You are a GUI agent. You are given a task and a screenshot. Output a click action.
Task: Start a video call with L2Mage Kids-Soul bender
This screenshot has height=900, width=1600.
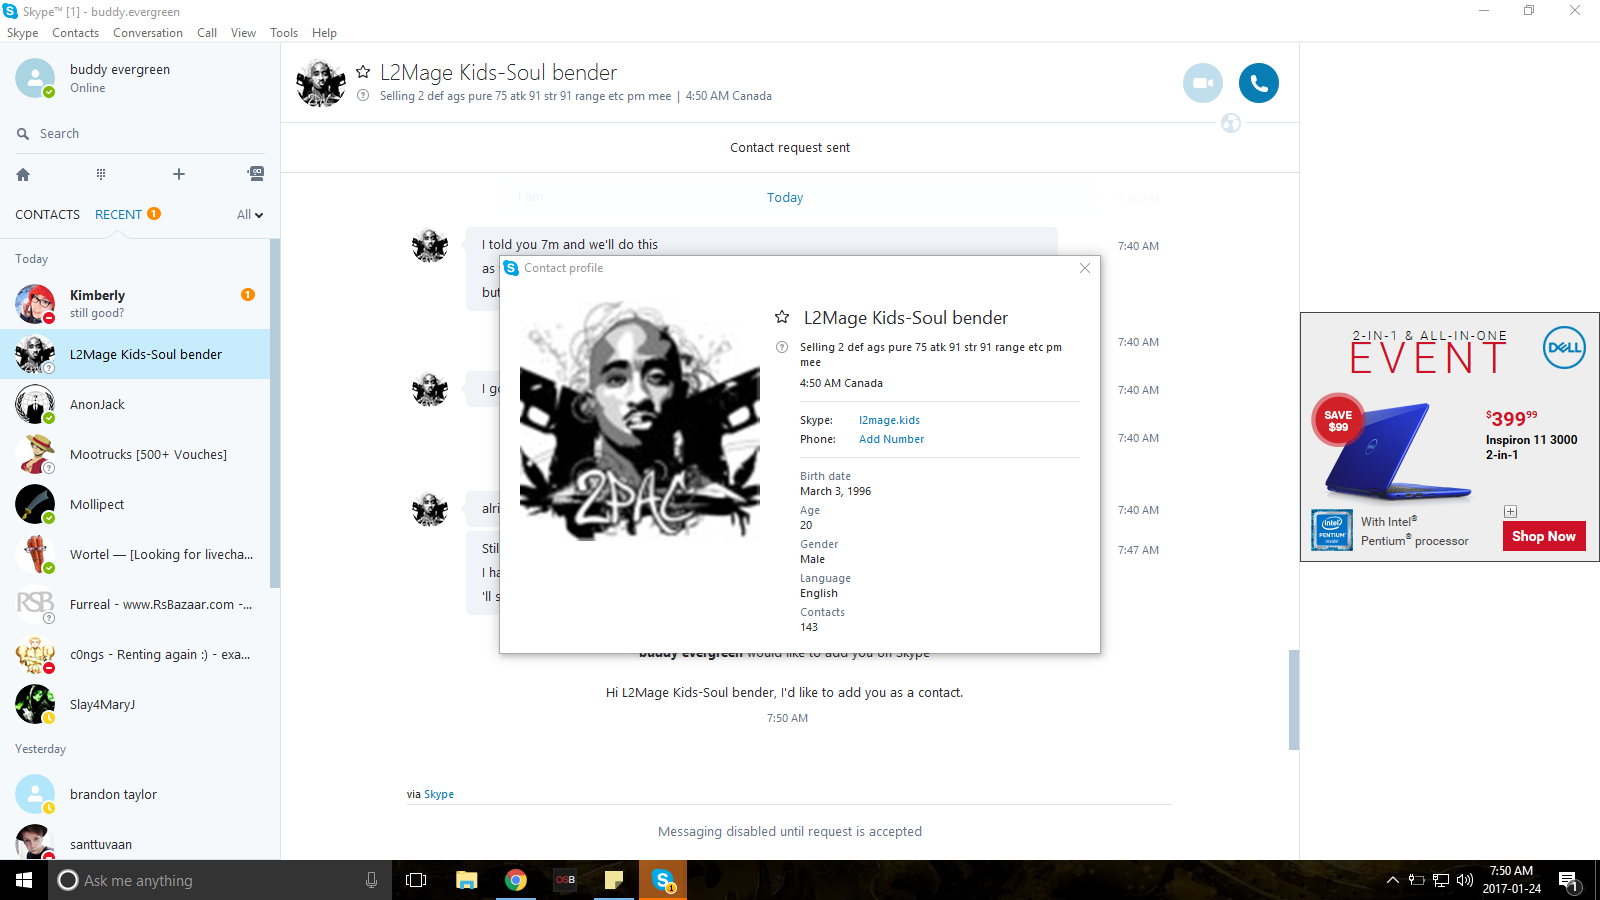(x=1202, y=83)
